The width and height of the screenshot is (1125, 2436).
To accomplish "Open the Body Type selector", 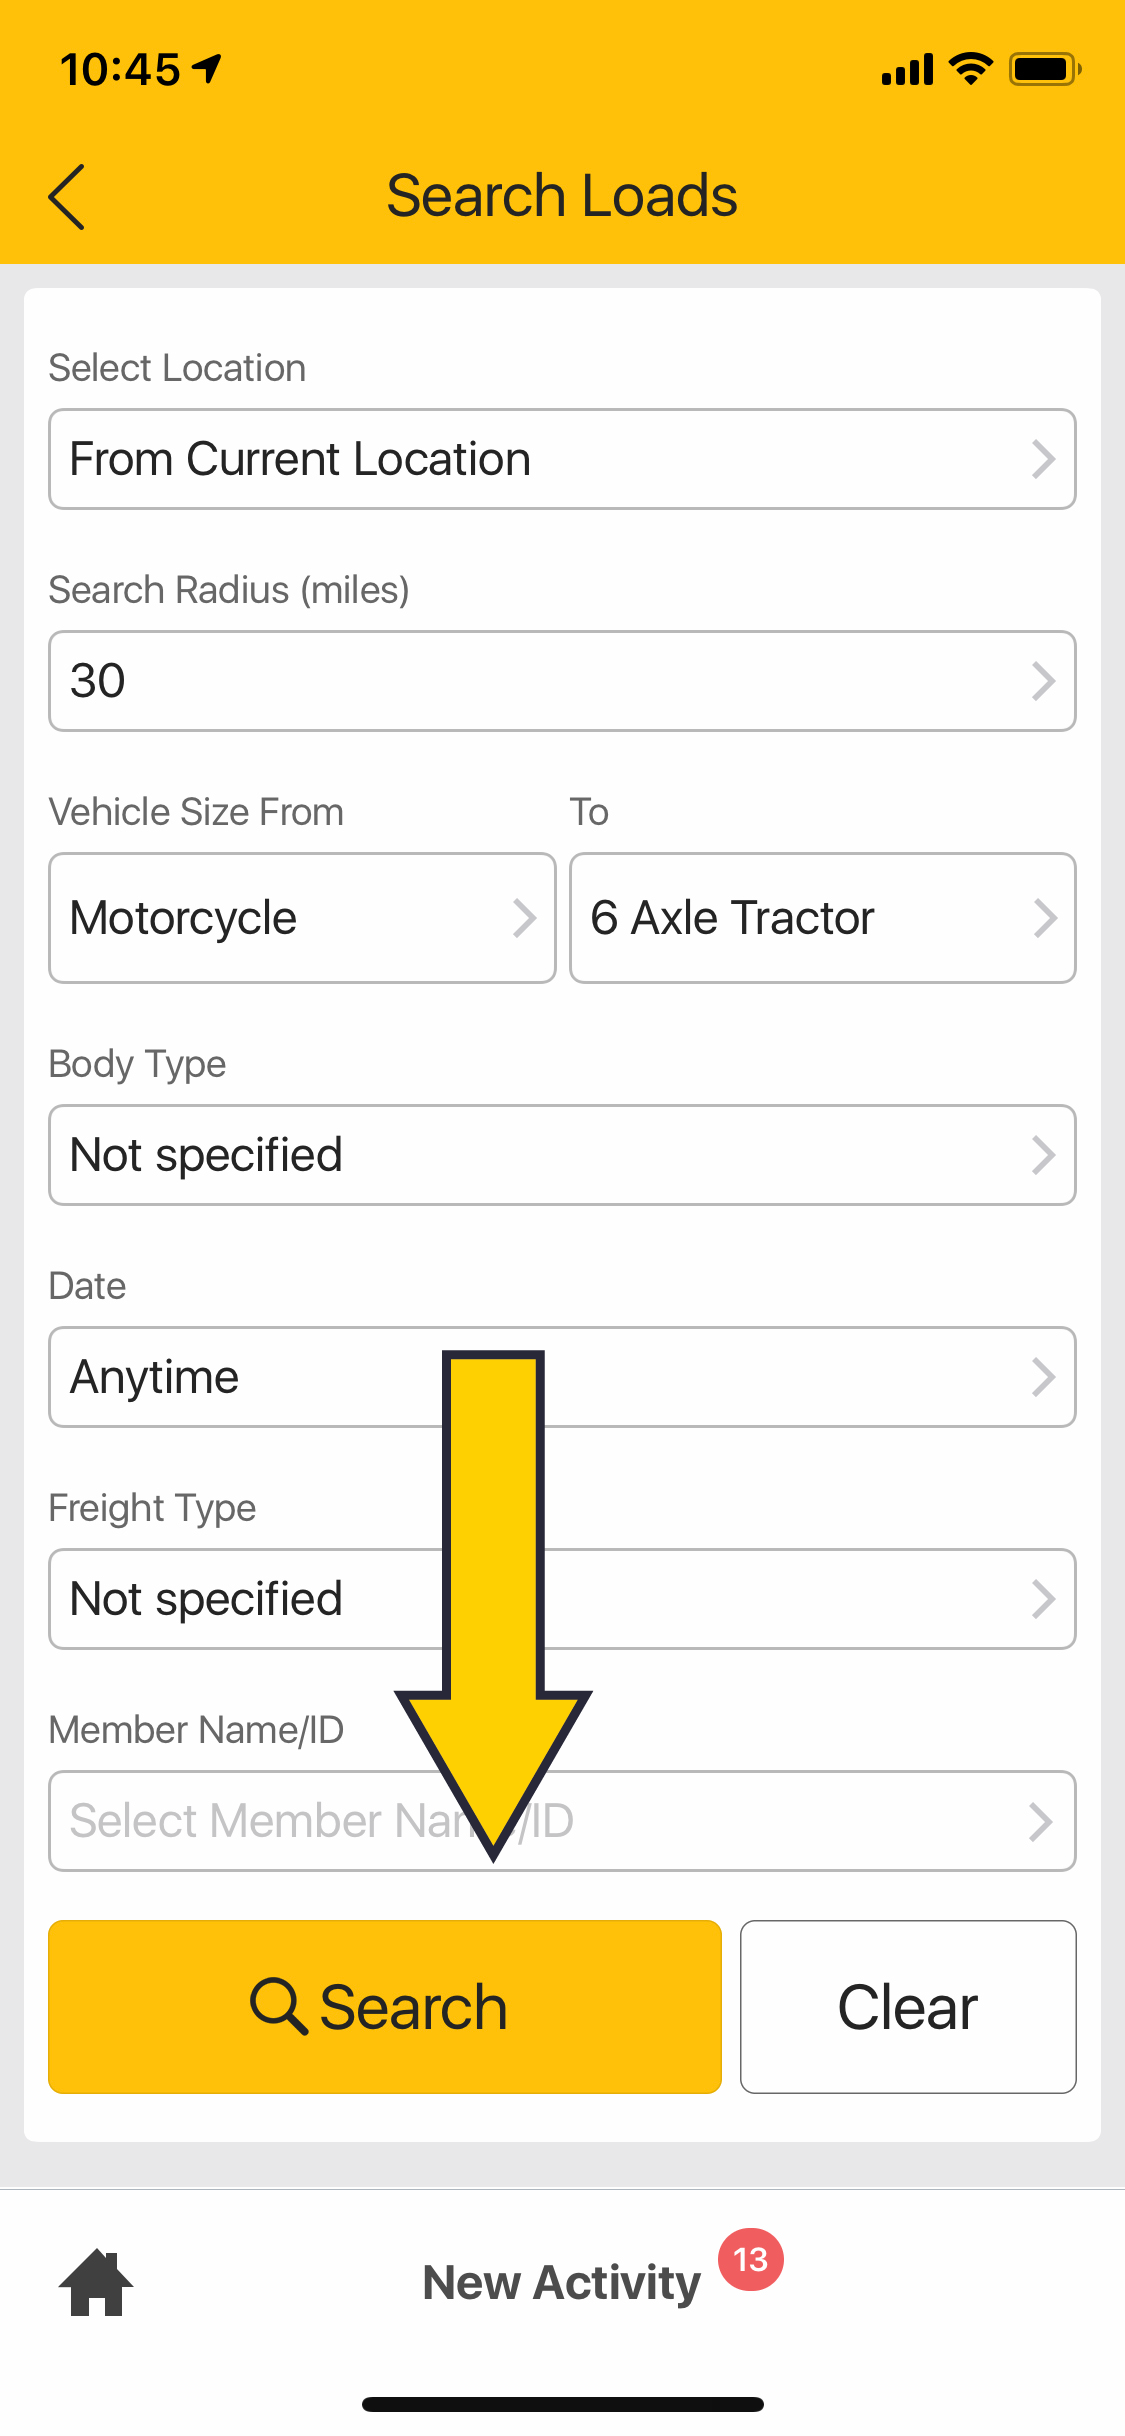I will pyautogui.click(x=562, y=1155).
